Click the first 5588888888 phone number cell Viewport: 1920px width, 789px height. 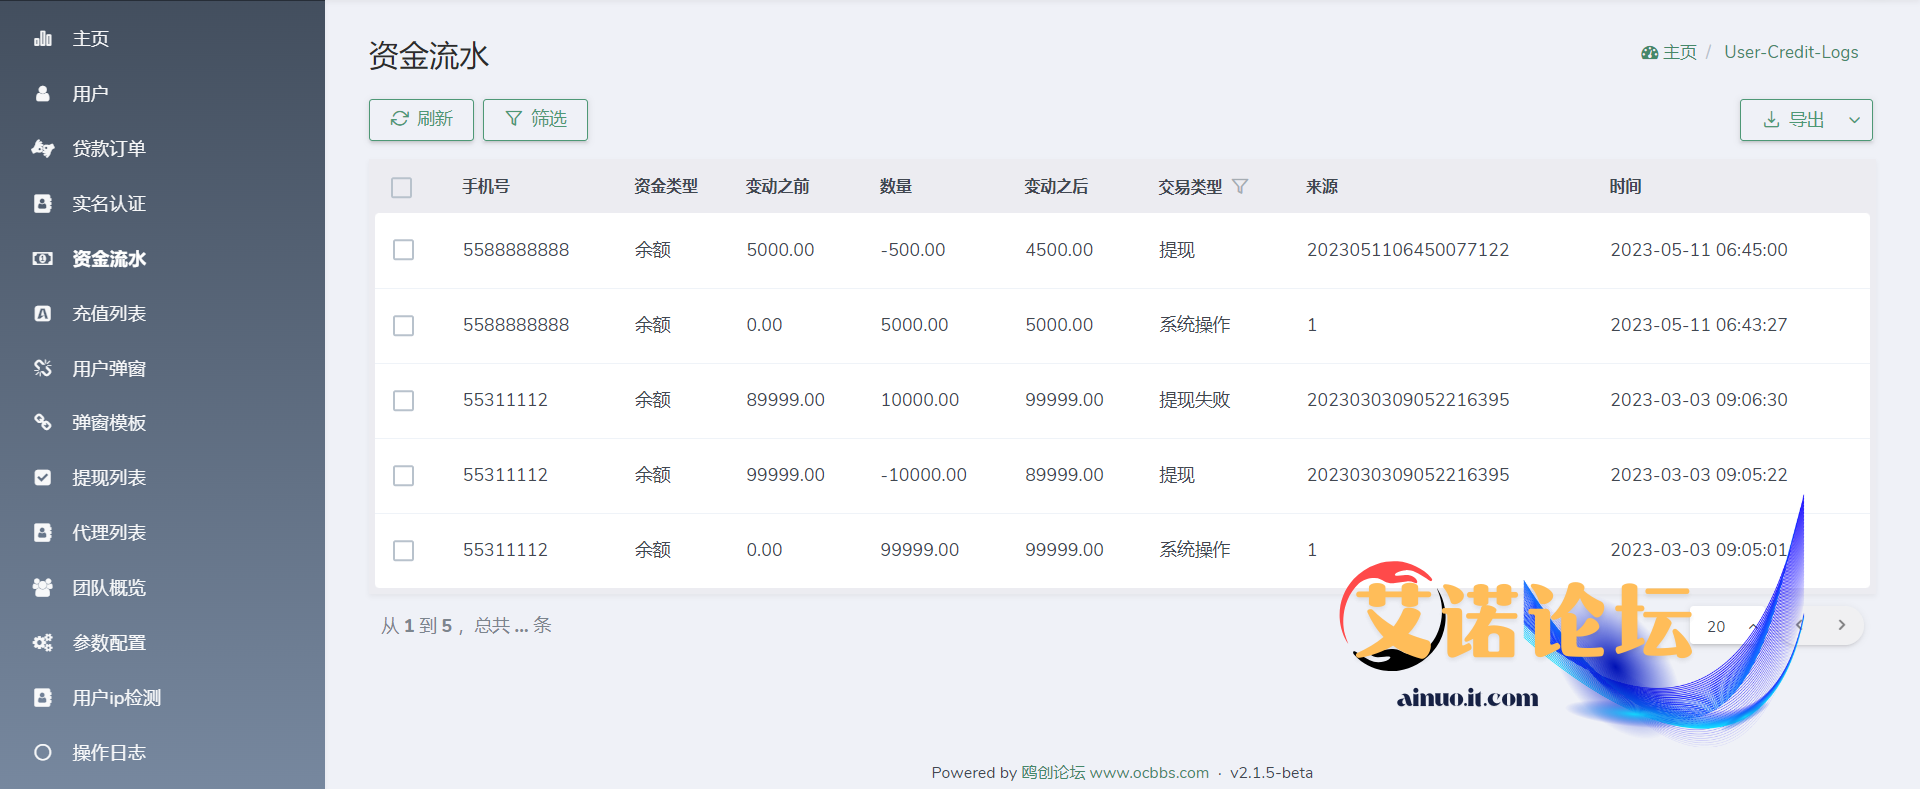[516, 250]
